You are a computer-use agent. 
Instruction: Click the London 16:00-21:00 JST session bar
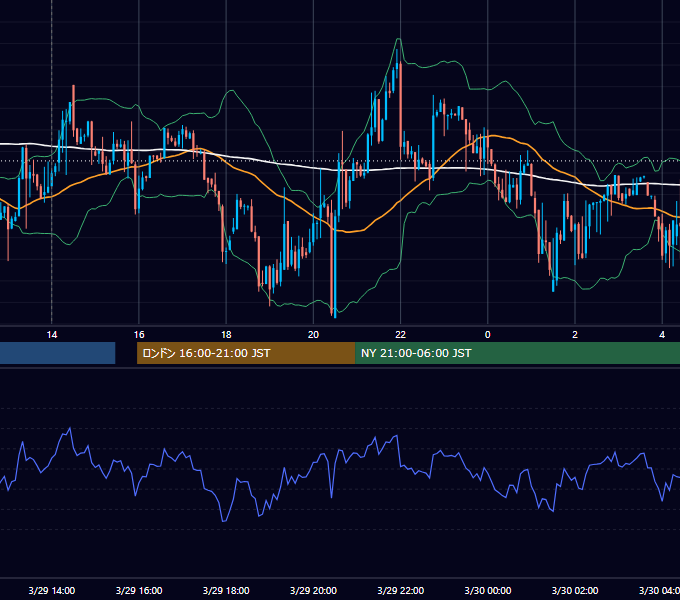tap(246, 353)
